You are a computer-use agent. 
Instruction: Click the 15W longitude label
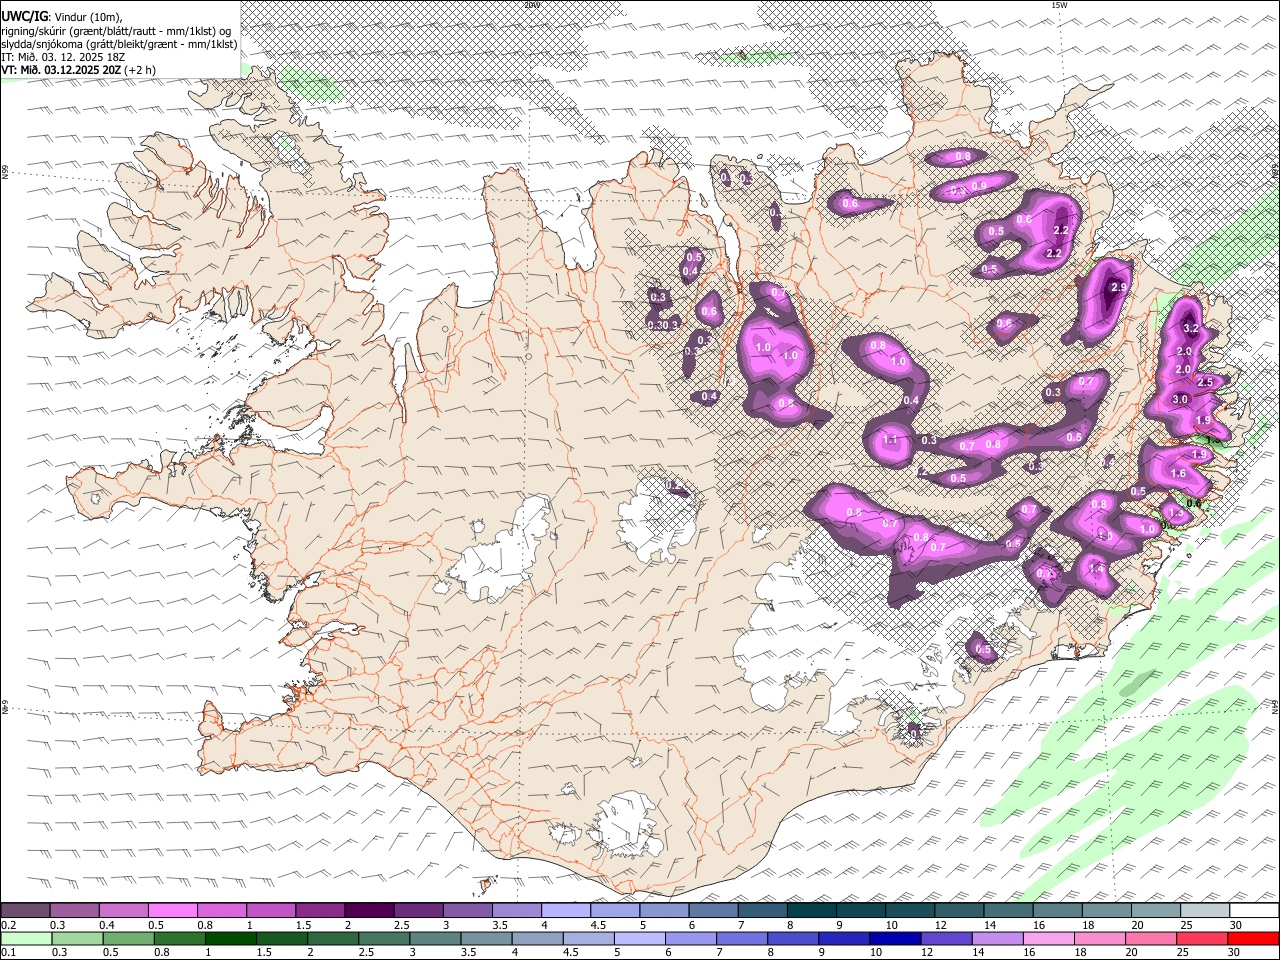tap(1059, 5)
